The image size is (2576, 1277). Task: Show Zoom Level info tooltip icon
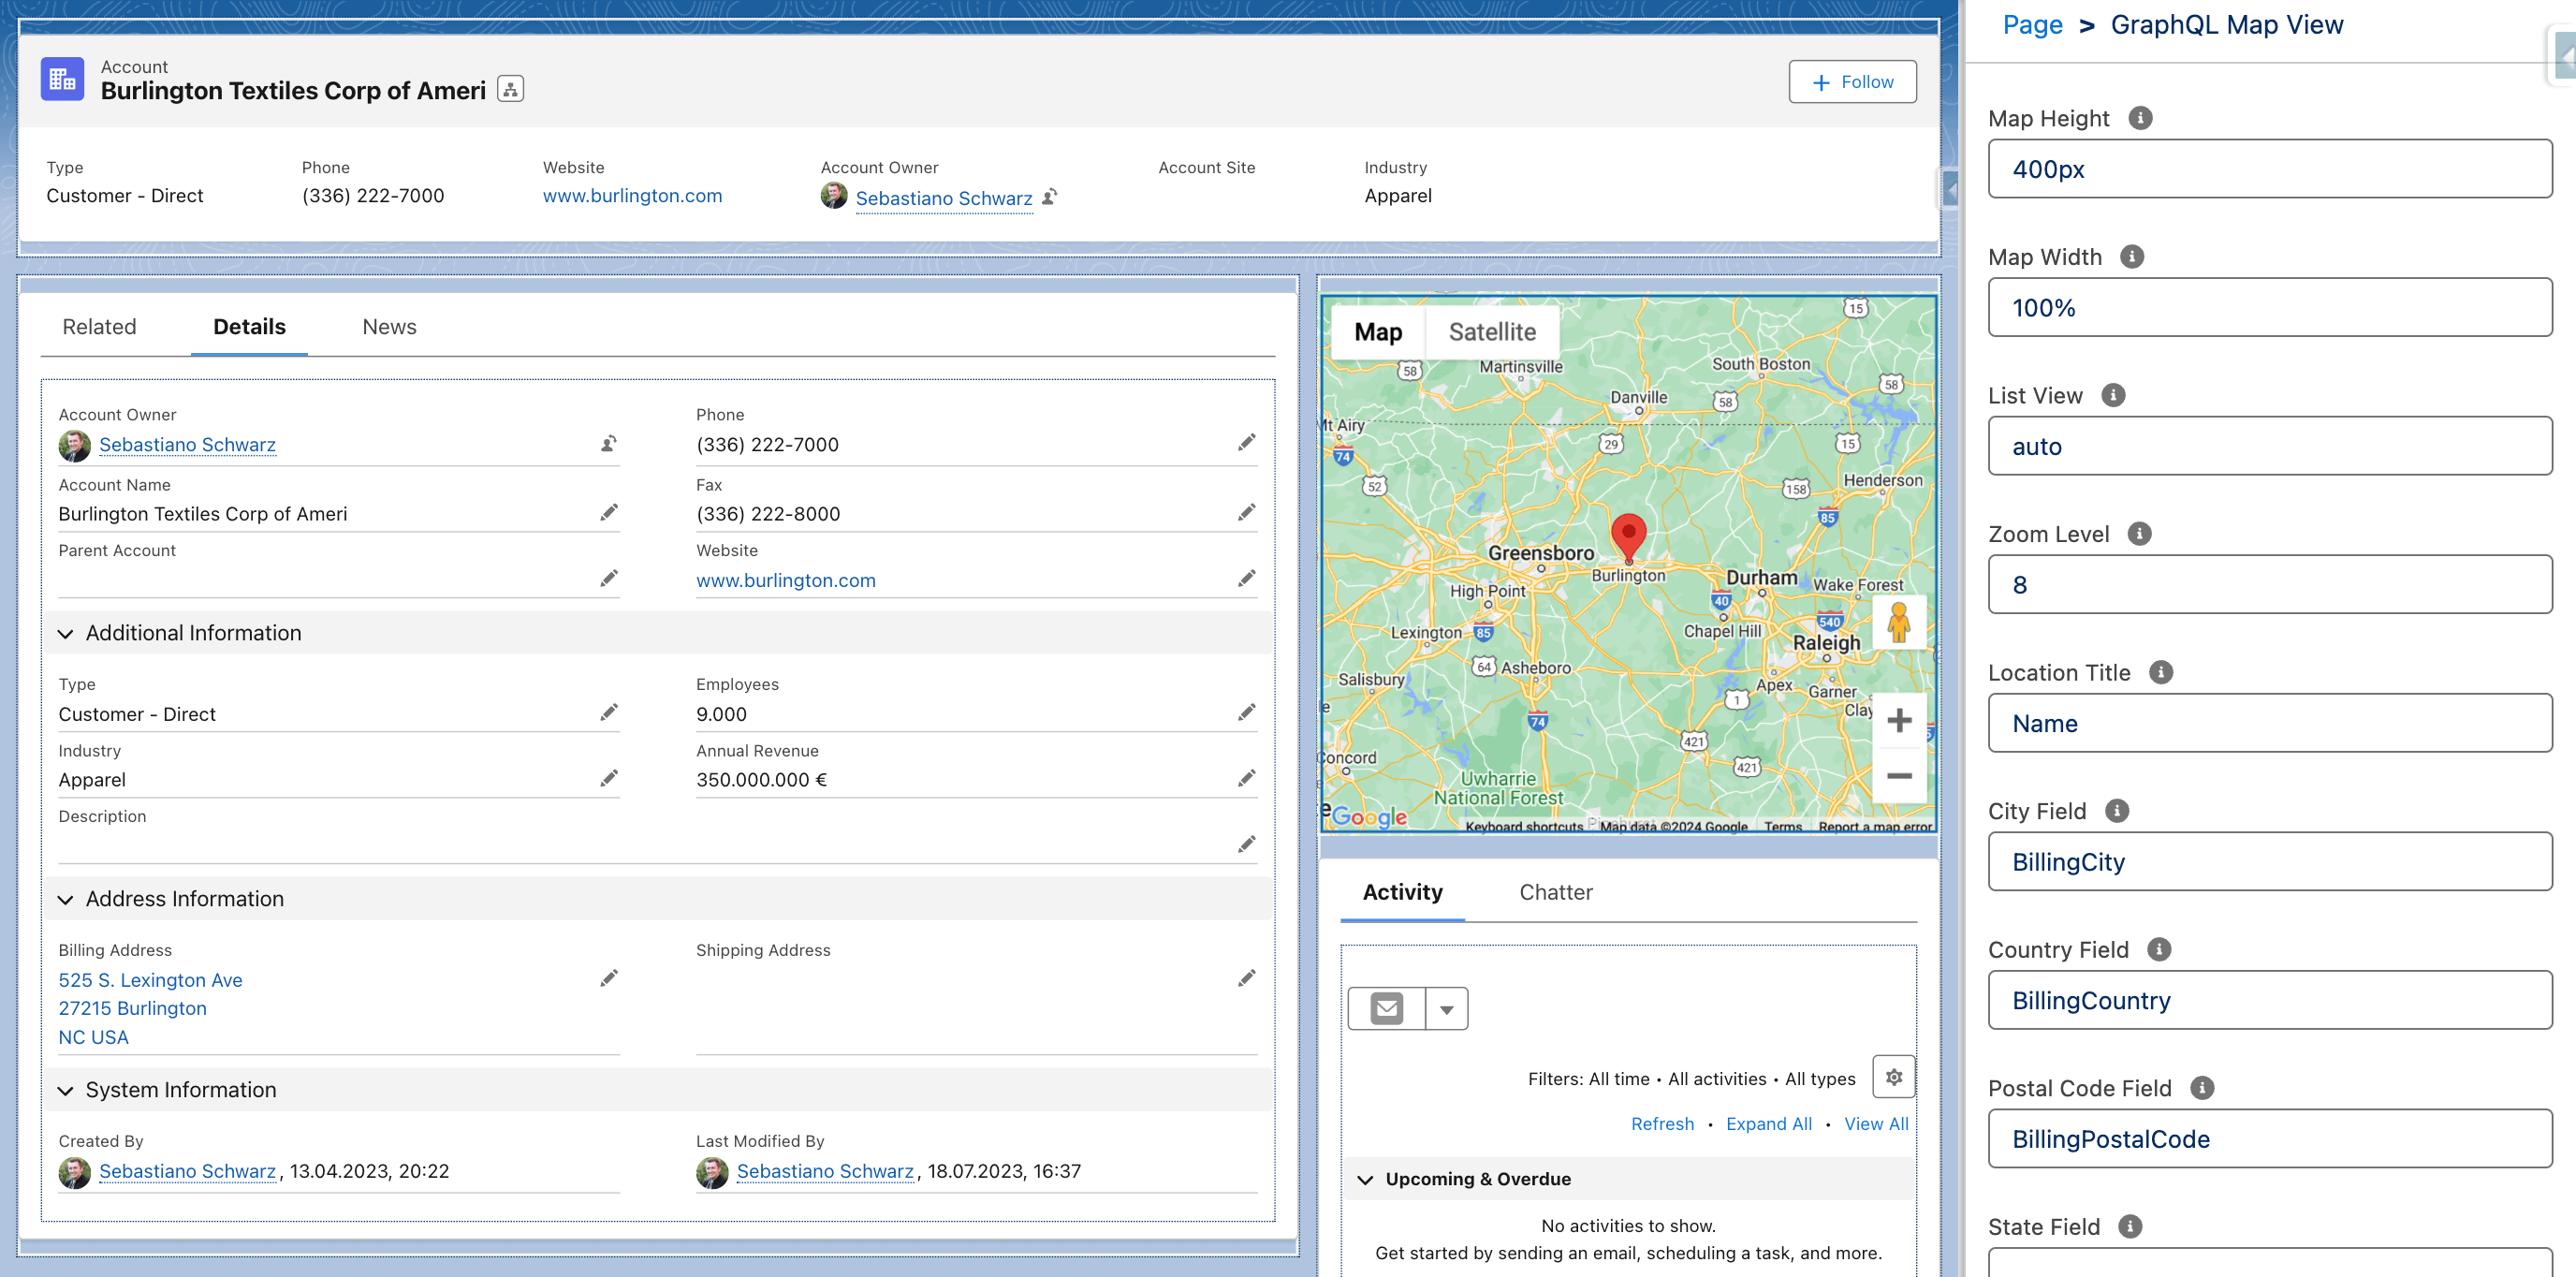click(2138, 534)
